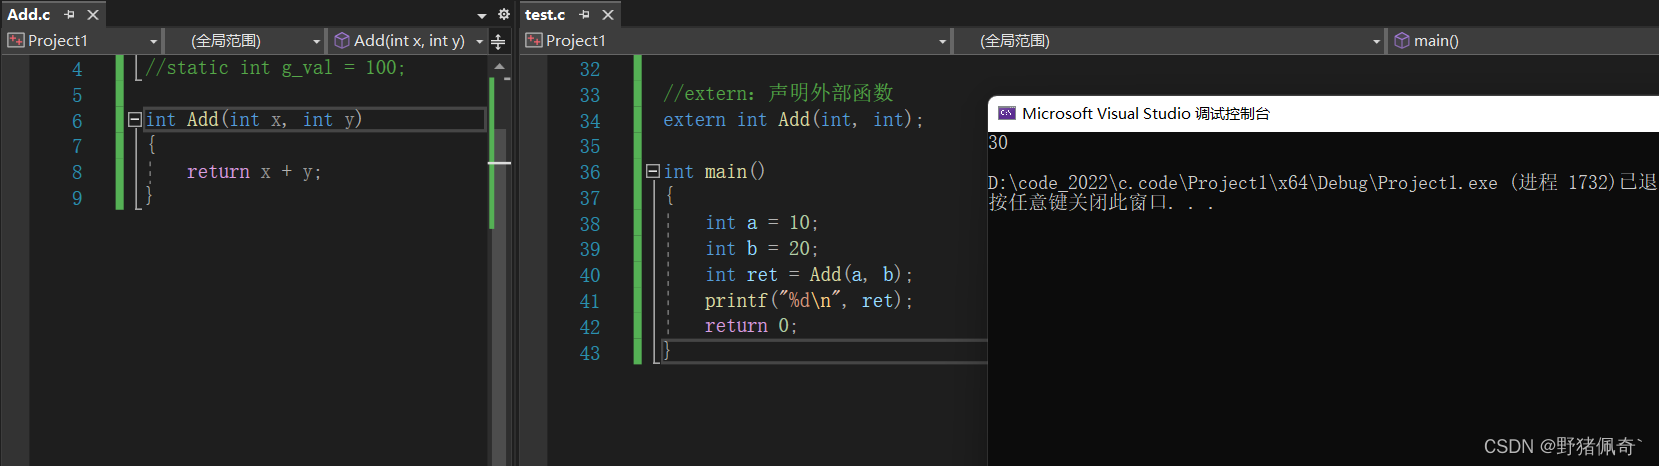Viewport: 1659px width, 466px height.
Task: Collapse the main function code block
Action: (x=653, y=172)
